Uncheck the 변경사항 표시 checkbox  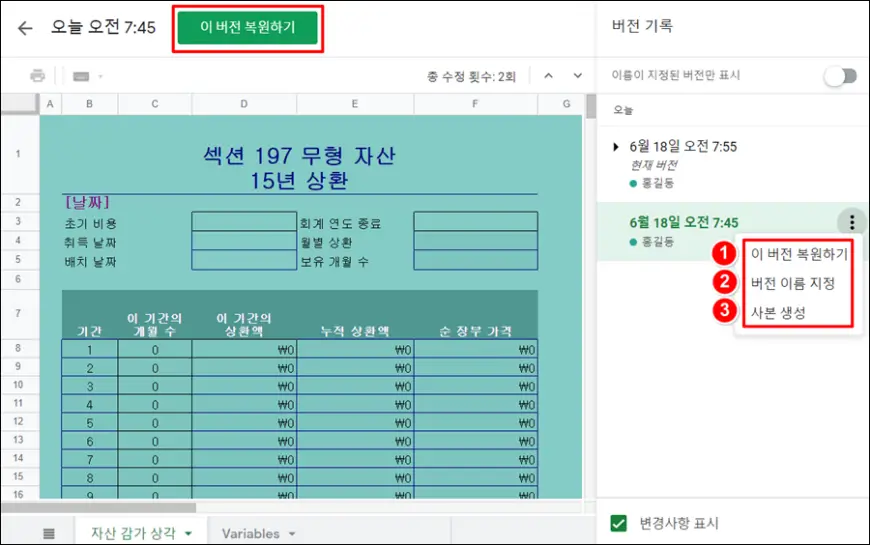(619, 523)
